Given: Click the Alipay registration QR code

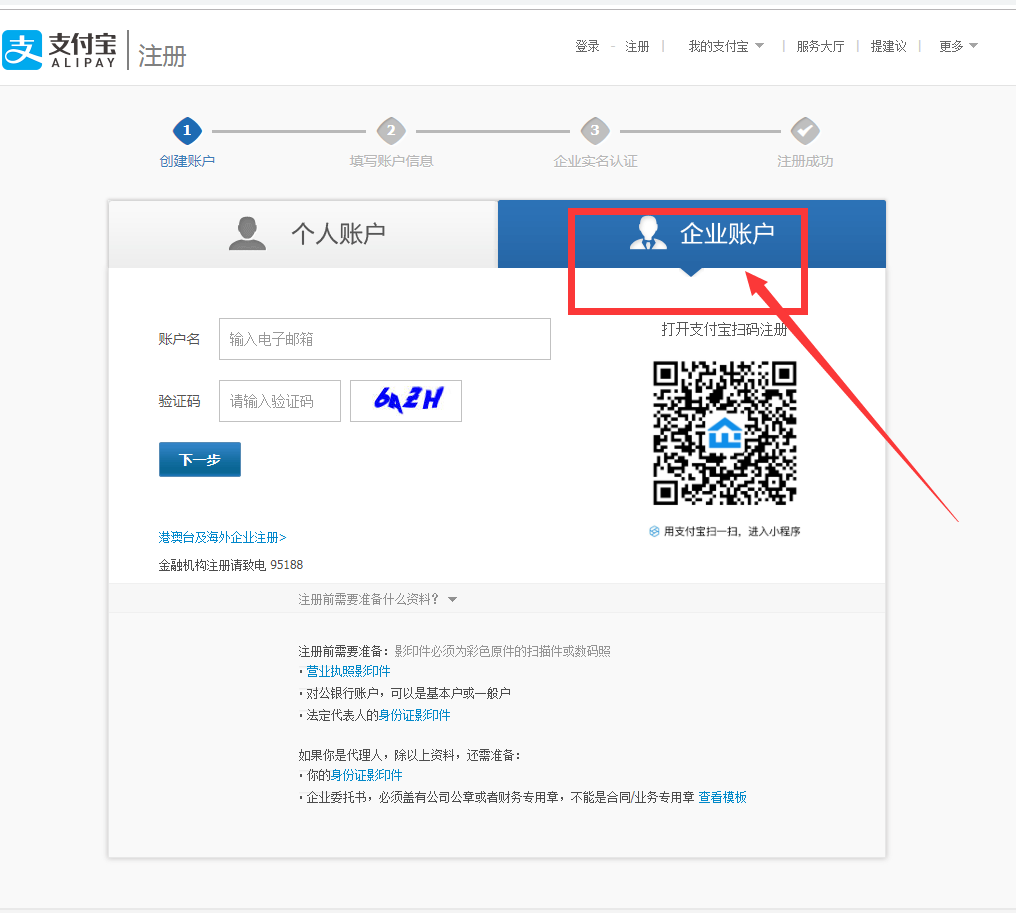Looking at the screenshot, I should click(x=725, y=433).
